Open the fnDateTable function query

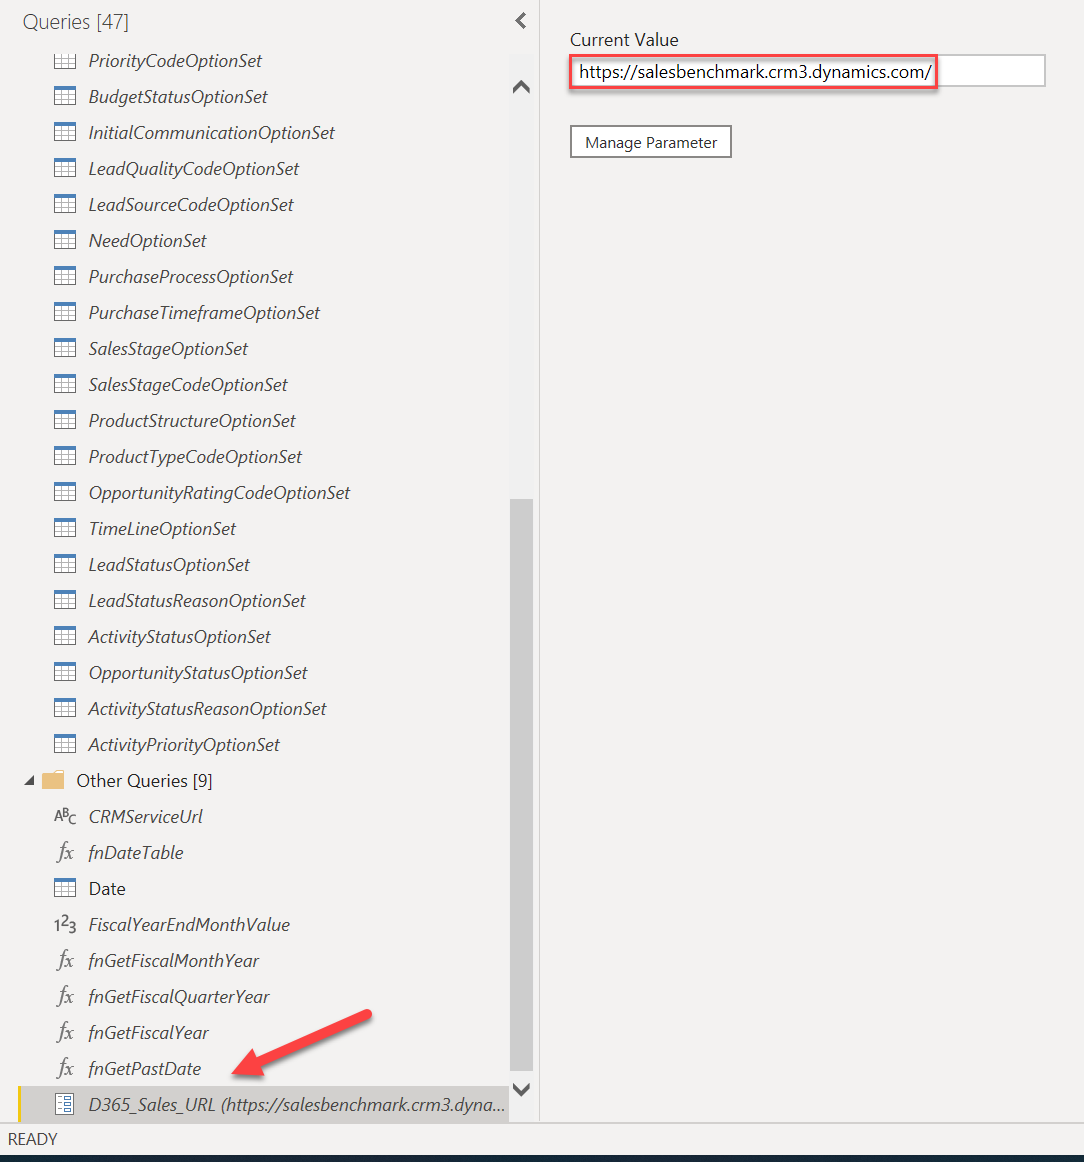[x=136, y=853]
